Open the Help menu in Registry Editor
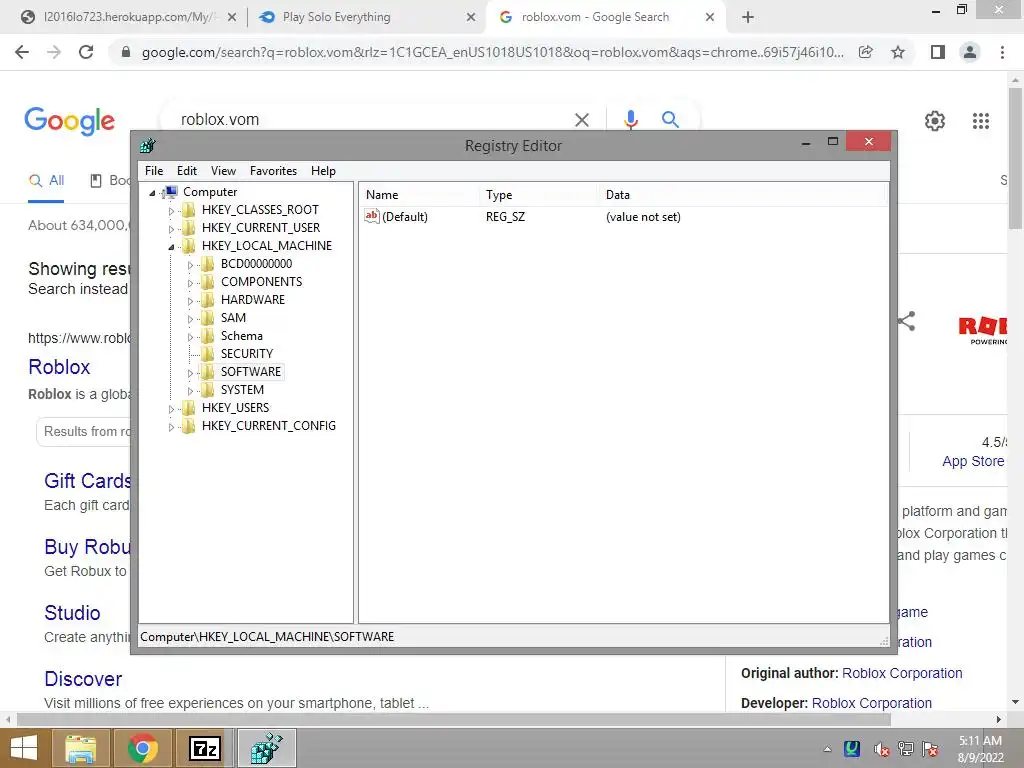The image size is (1024, 768). tap(323, 171)
